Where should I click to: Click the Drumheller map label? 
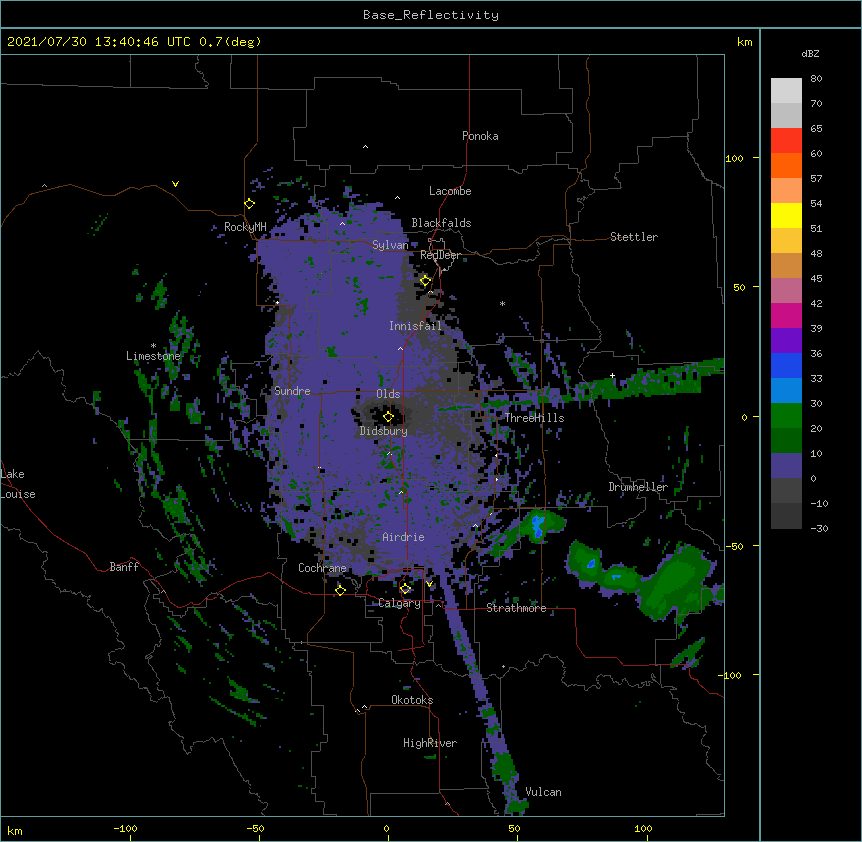point(638,487)
